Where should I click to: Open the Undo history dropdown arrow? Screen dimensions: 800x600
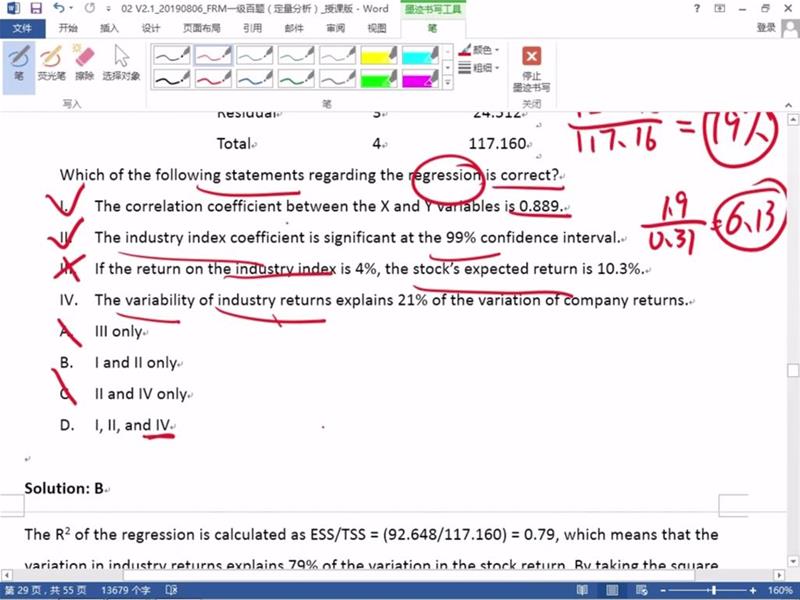pos(70,8)
